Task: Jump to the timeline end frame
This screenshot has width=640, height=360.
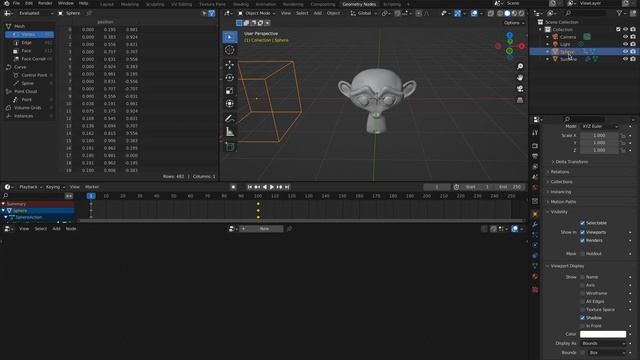Action: (287, 187)
